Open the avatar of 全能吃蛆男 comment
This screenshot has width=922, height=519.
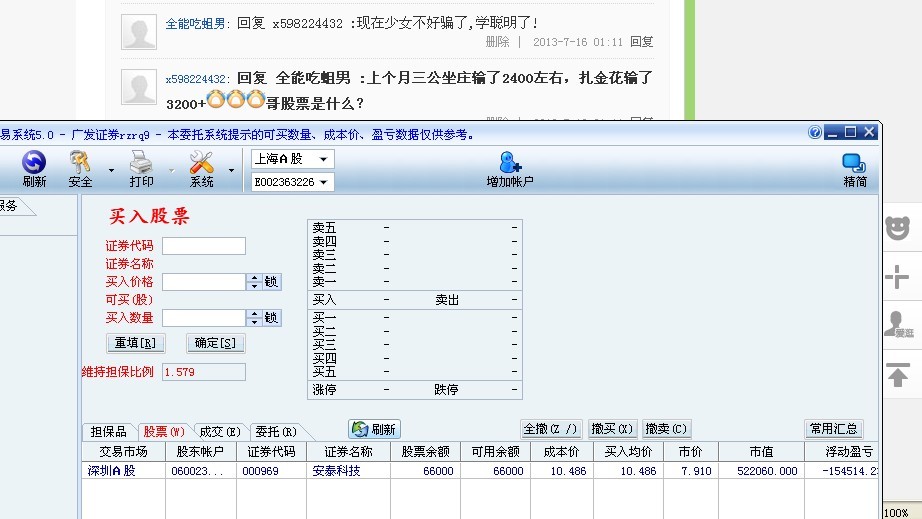(x=139, y=32)
